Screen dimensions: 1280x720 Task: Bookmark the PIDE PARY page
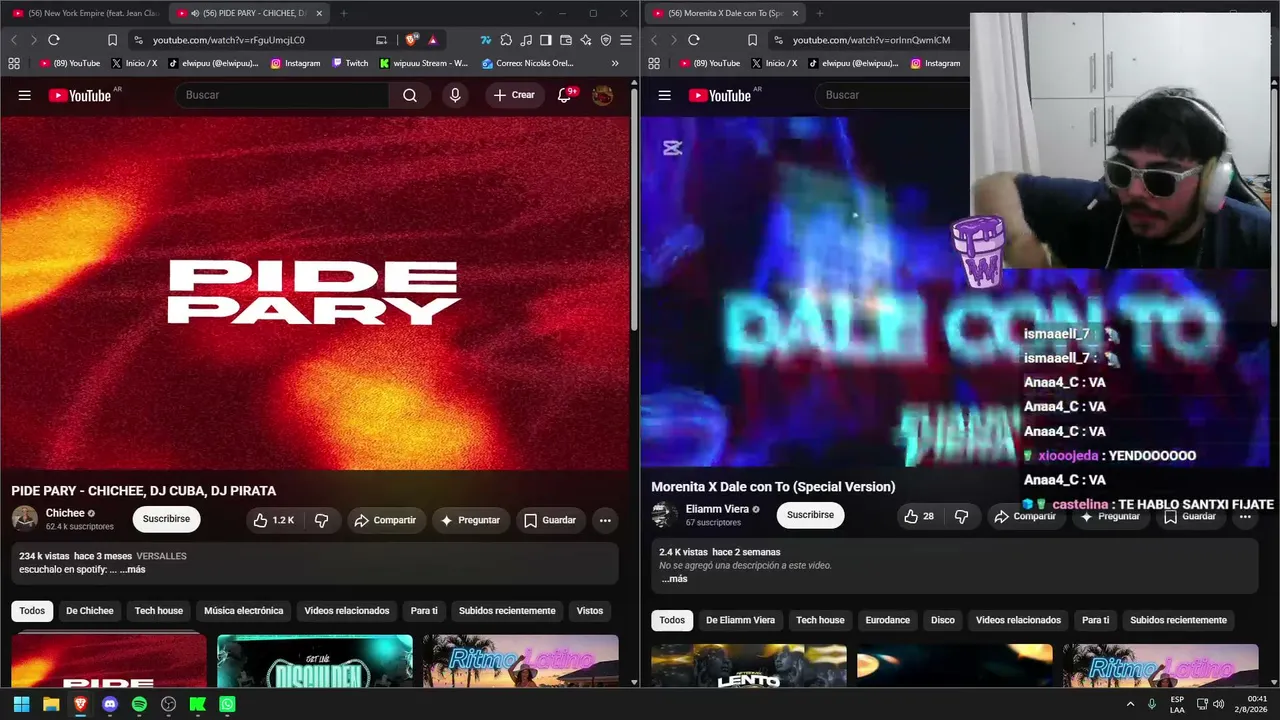(112, 40)
